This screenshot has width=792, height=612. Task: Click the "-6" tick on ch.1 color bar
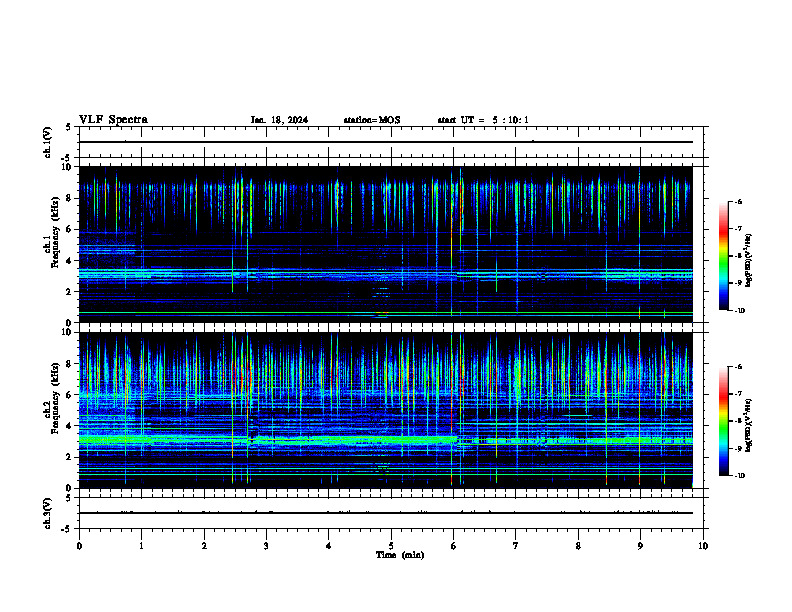(x=738, y=201)
